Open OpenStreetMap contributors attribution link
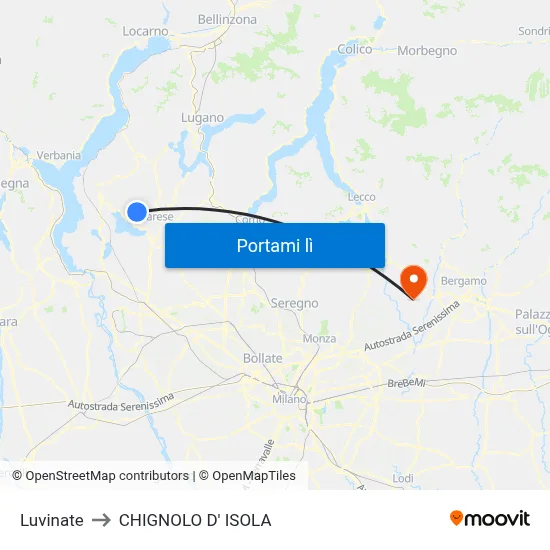The height and width of the screenshot is (550, 550). 101,476
